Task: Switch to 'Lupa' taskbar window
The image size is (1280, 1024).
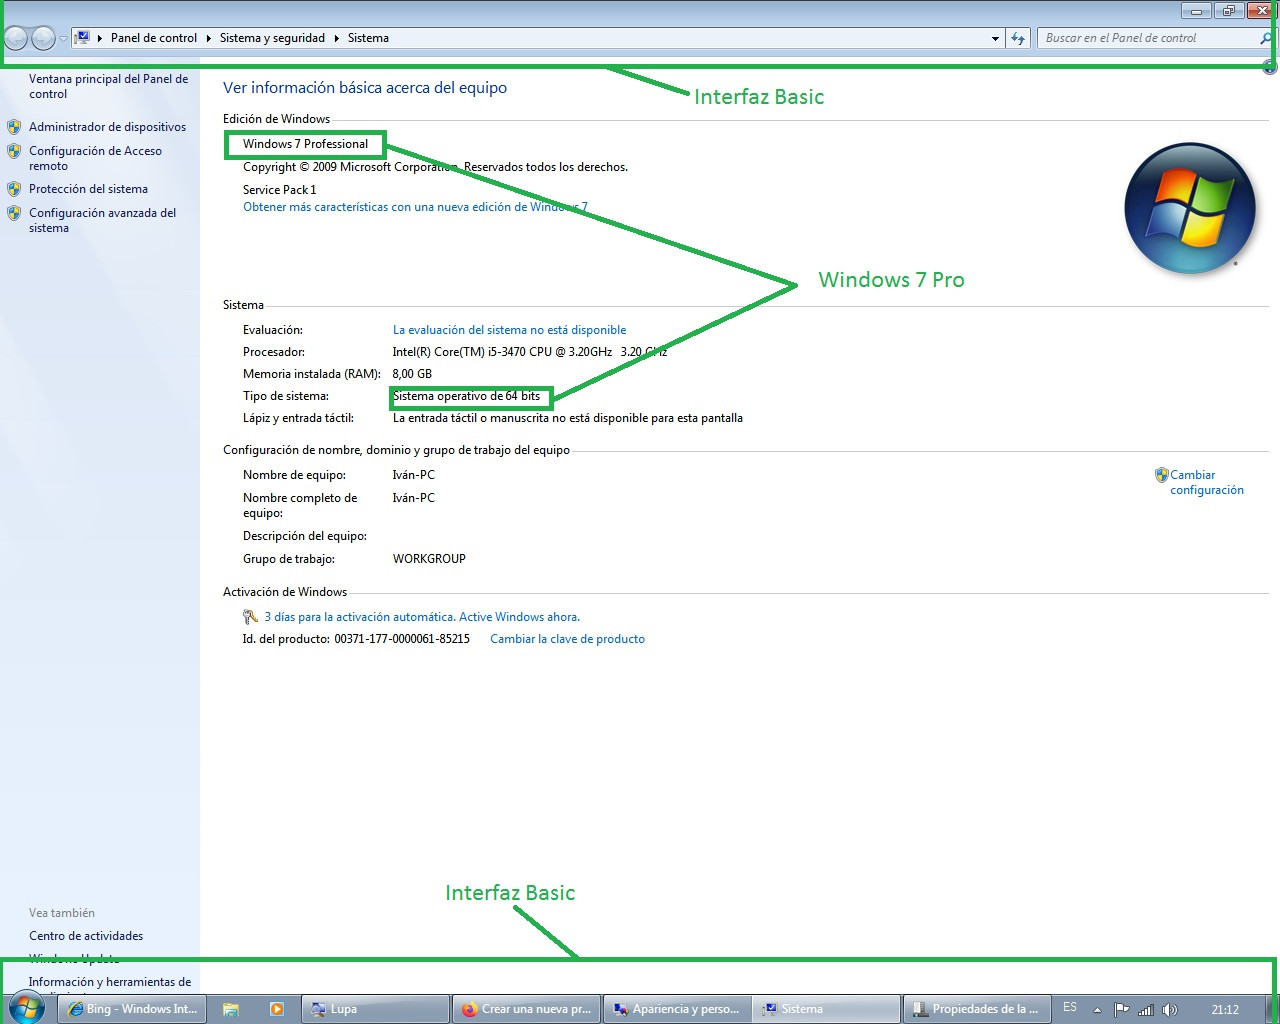Action: coord(374,1009)
